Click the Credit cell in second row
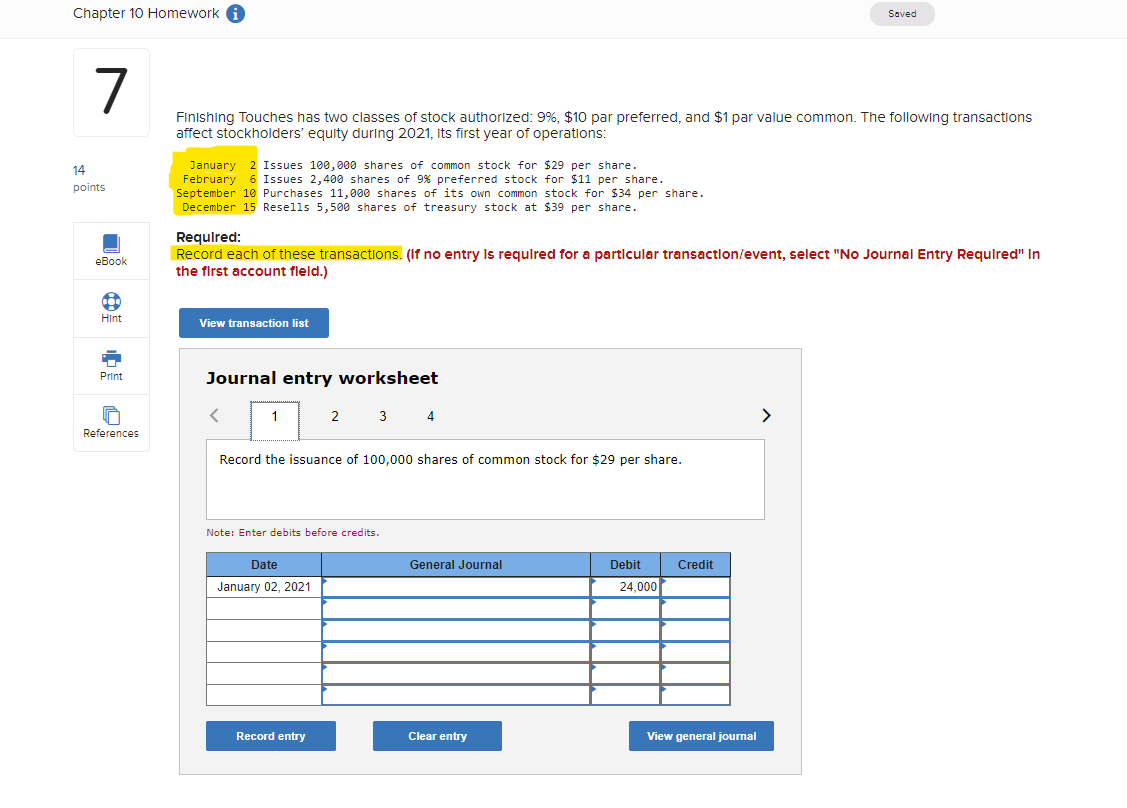Image resolution: width=1127 pixels, height=808 pixels. [x=695, y=609]
